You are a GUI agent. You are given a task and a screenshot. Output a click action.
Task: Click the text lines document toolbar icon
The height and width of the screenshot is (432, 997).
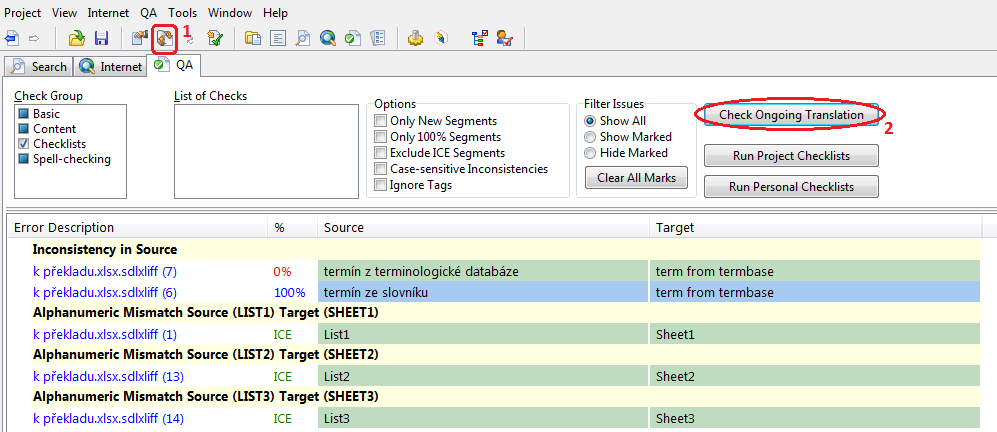point(278,39)
